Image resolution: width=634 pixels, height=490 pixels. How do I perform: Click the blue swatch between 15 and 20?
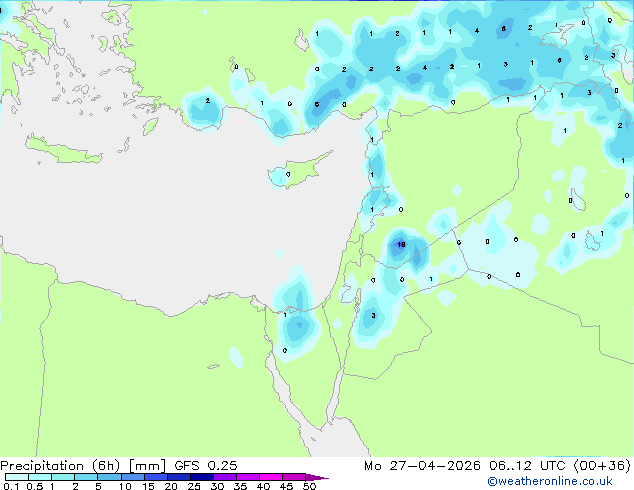(156, 477)
